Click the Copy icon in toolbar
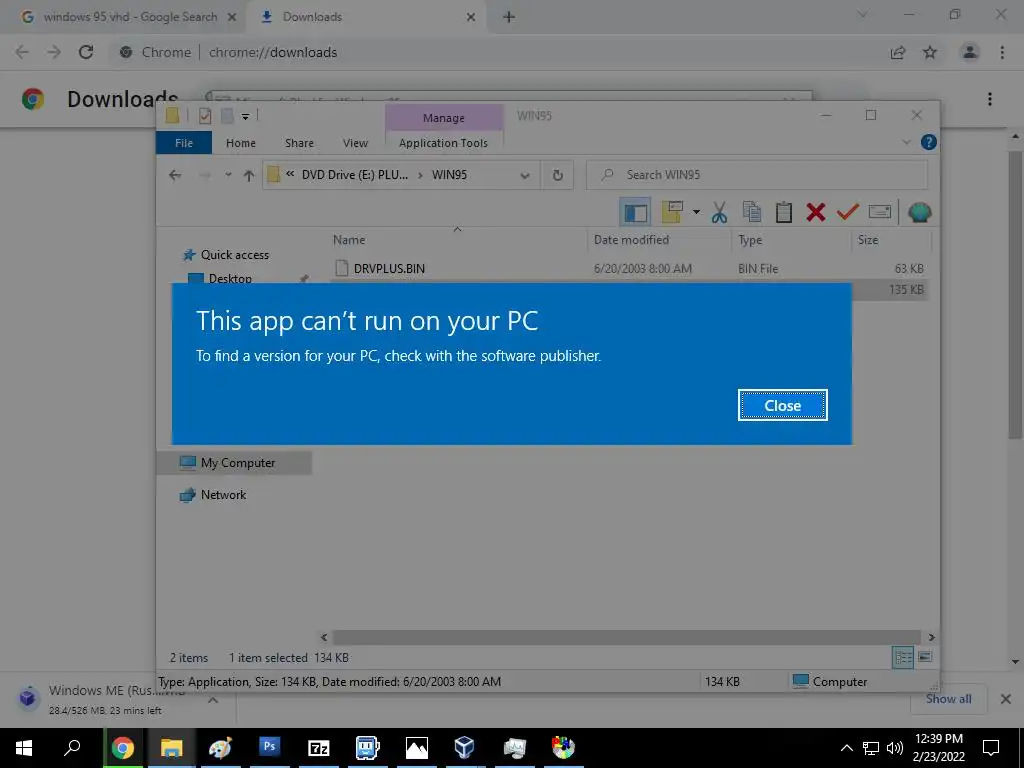The height and width of the screenshot is (768, 1024). (752, 212)
